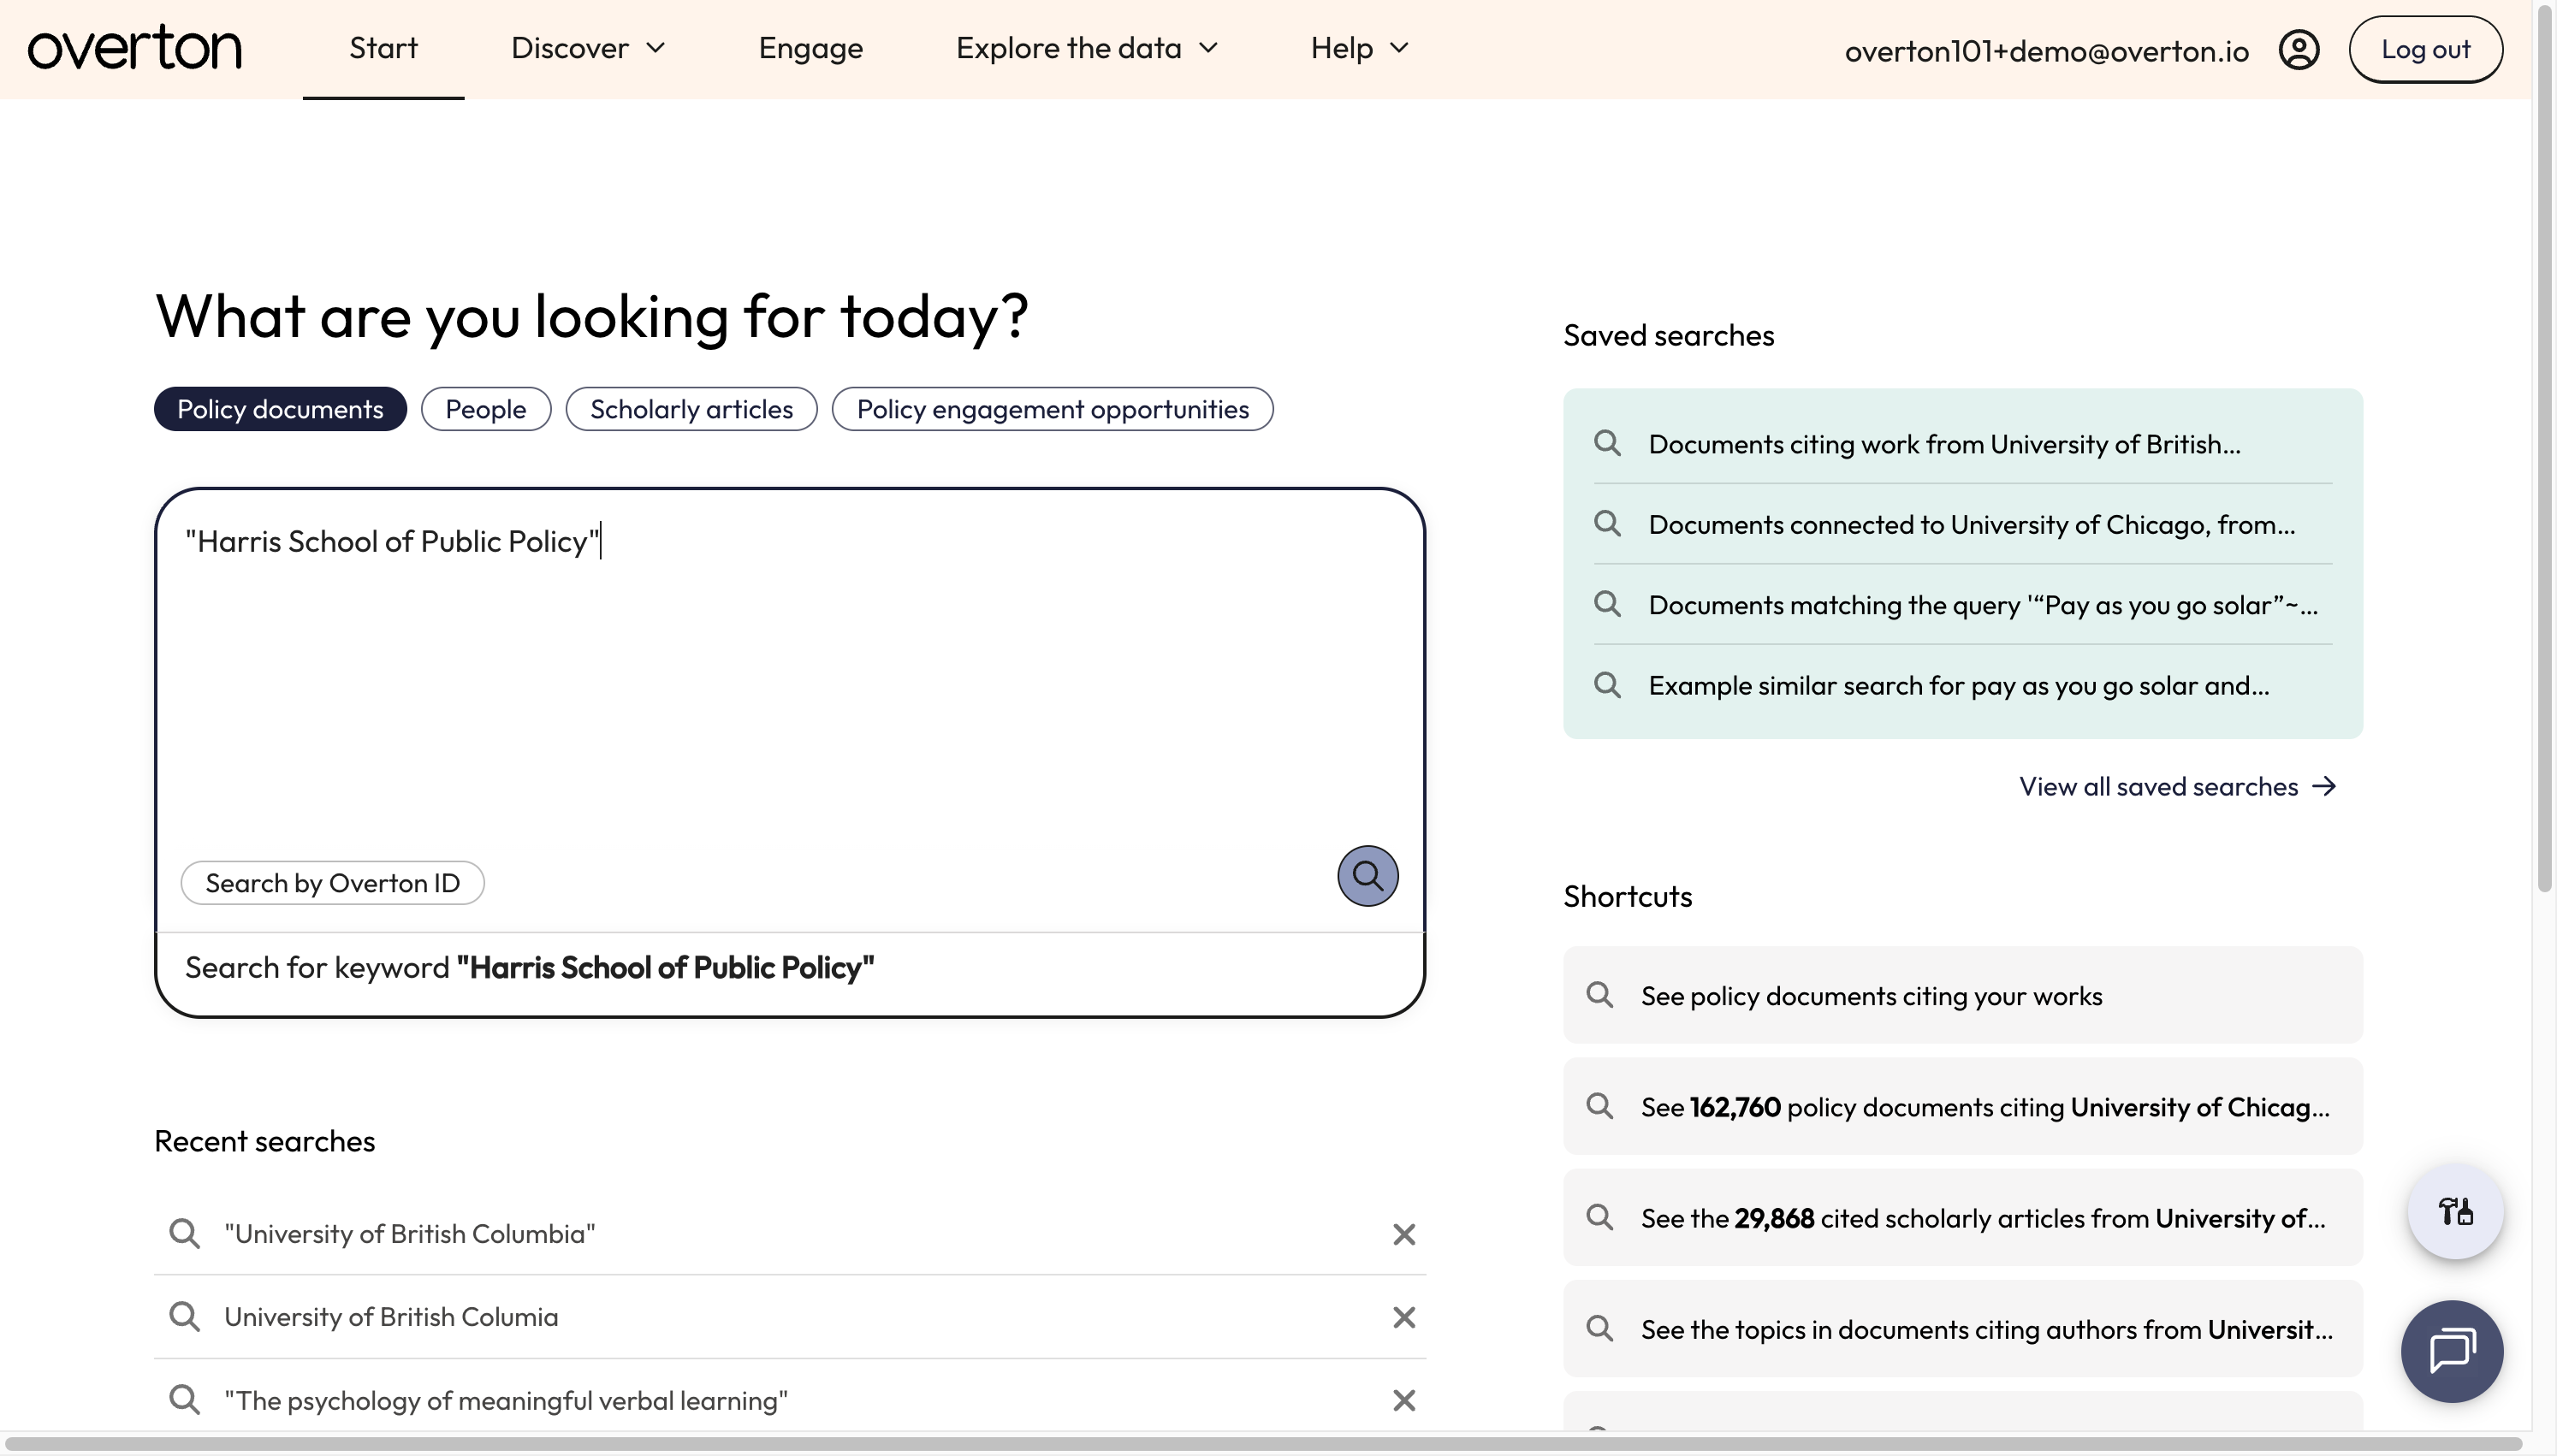This screenshot has width=2557, height=1456.
Task: Open shortcut See the 29,868 cited scholarly articles
Action: coord(1962,1218)
